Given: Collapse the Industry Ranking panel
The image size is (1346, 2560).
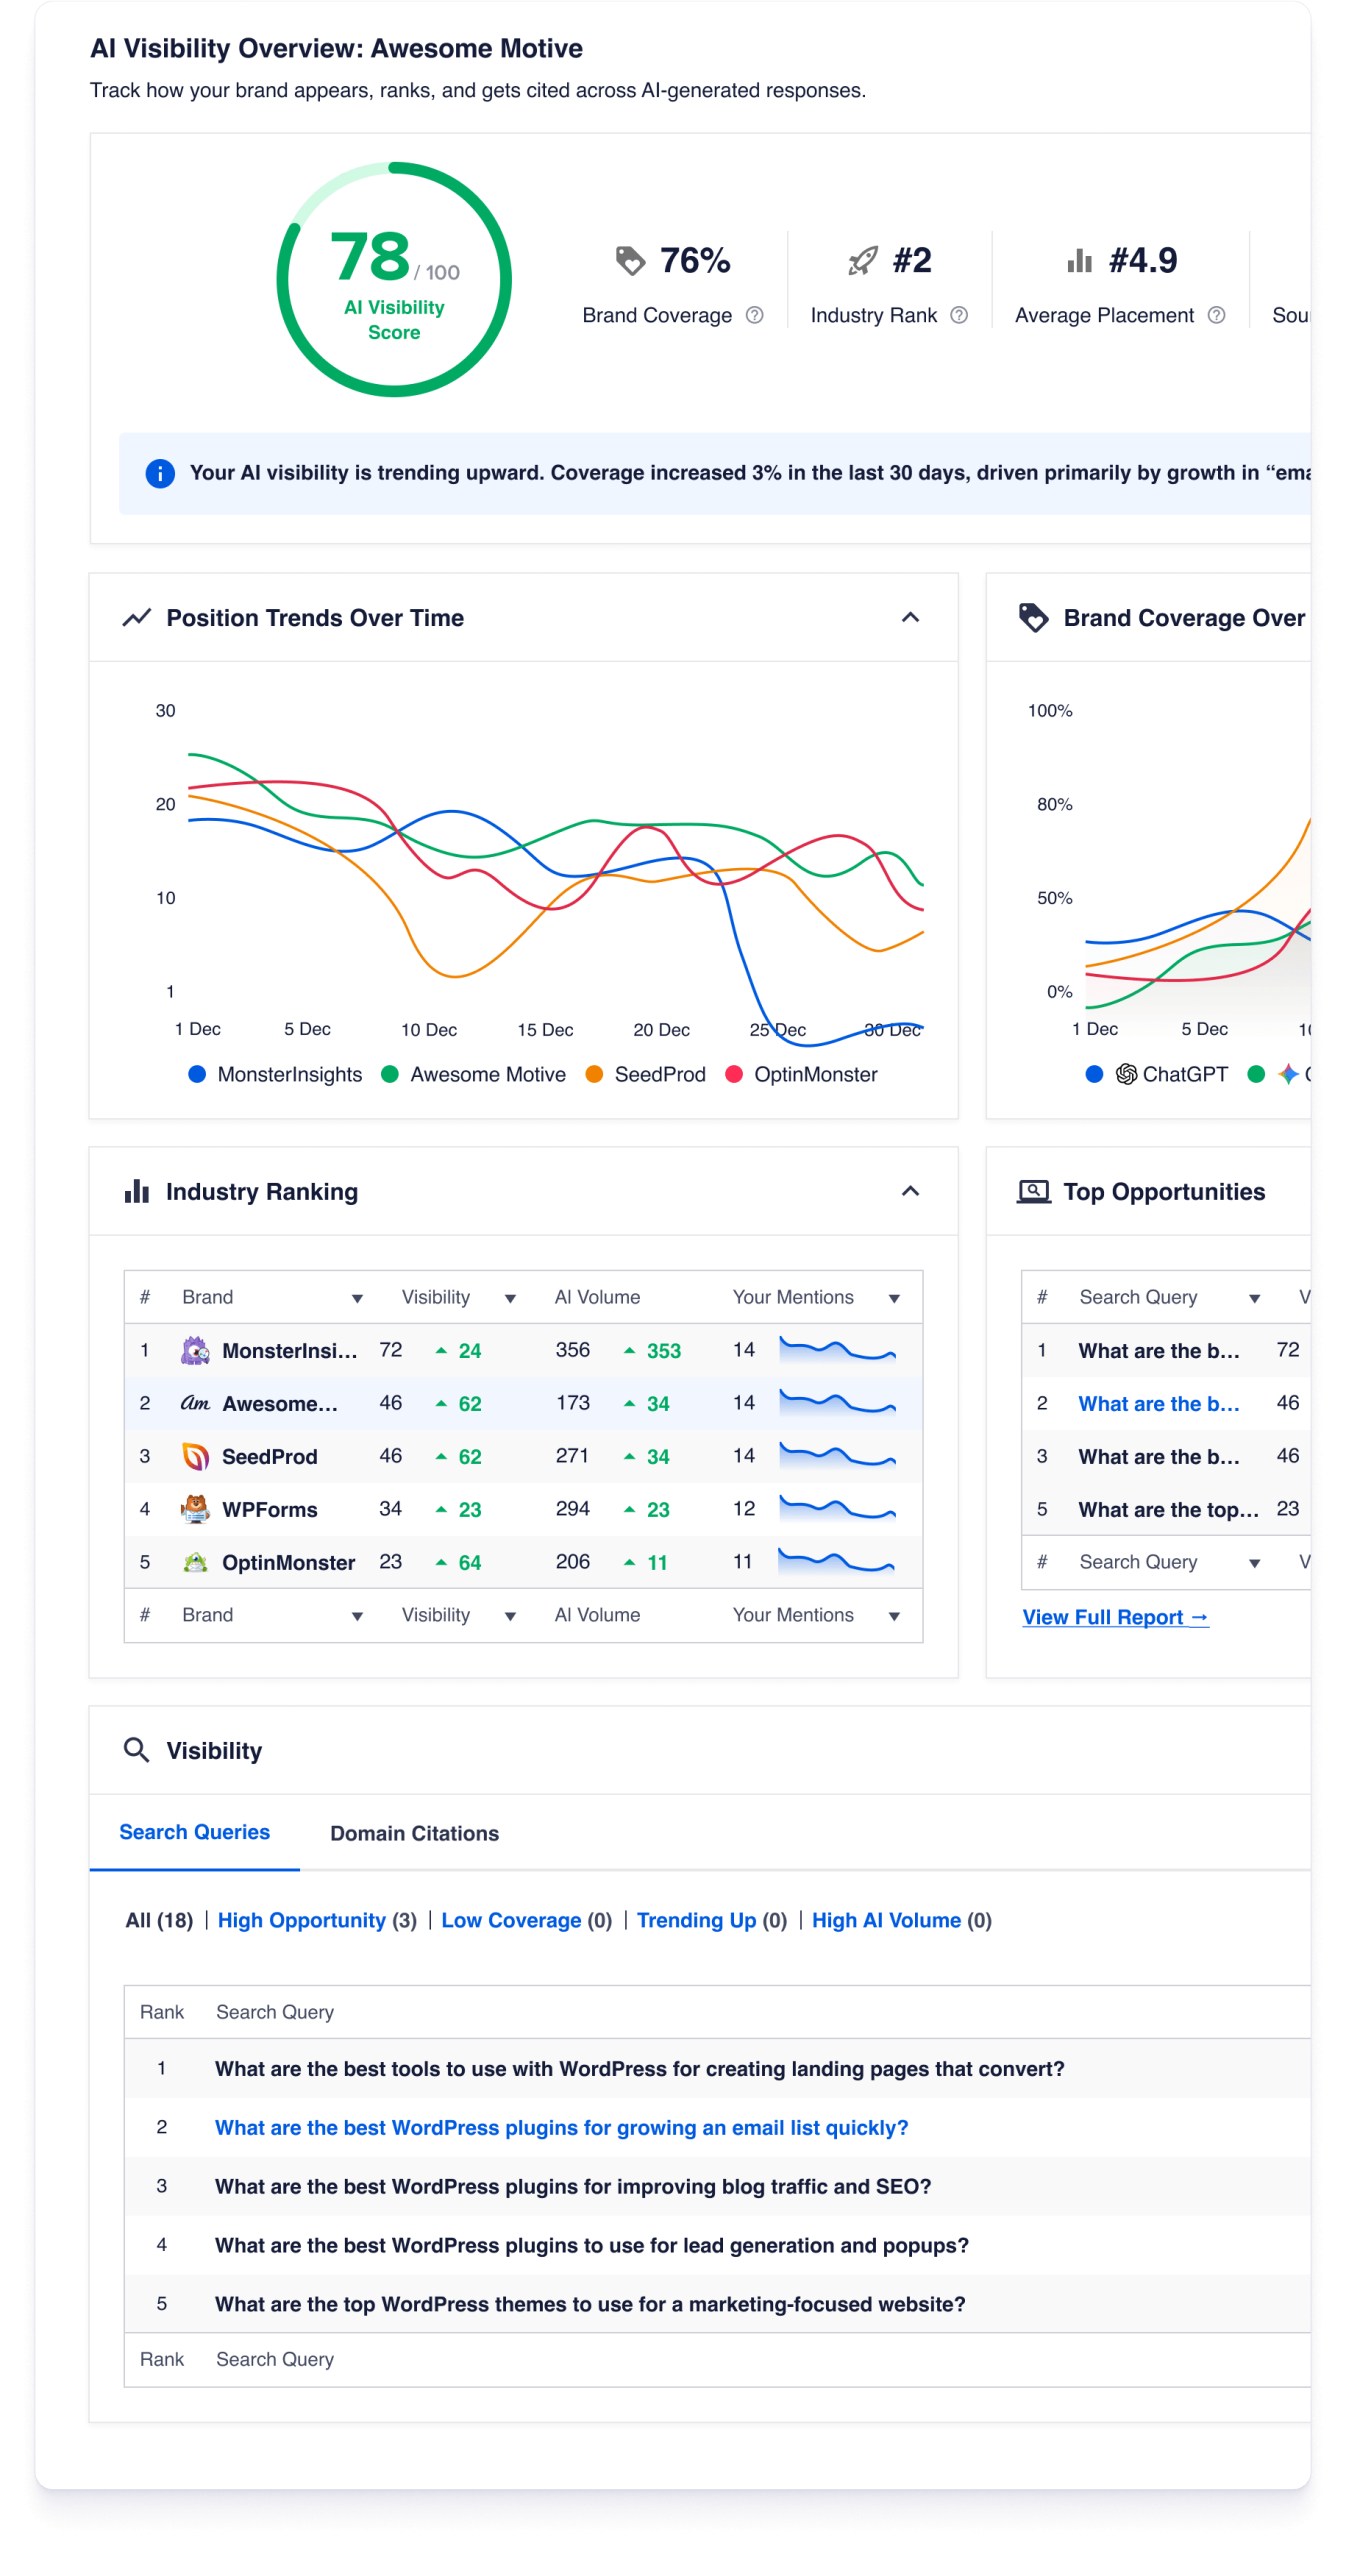Looking at the screenshot, I should click(x=910, y=1191).
